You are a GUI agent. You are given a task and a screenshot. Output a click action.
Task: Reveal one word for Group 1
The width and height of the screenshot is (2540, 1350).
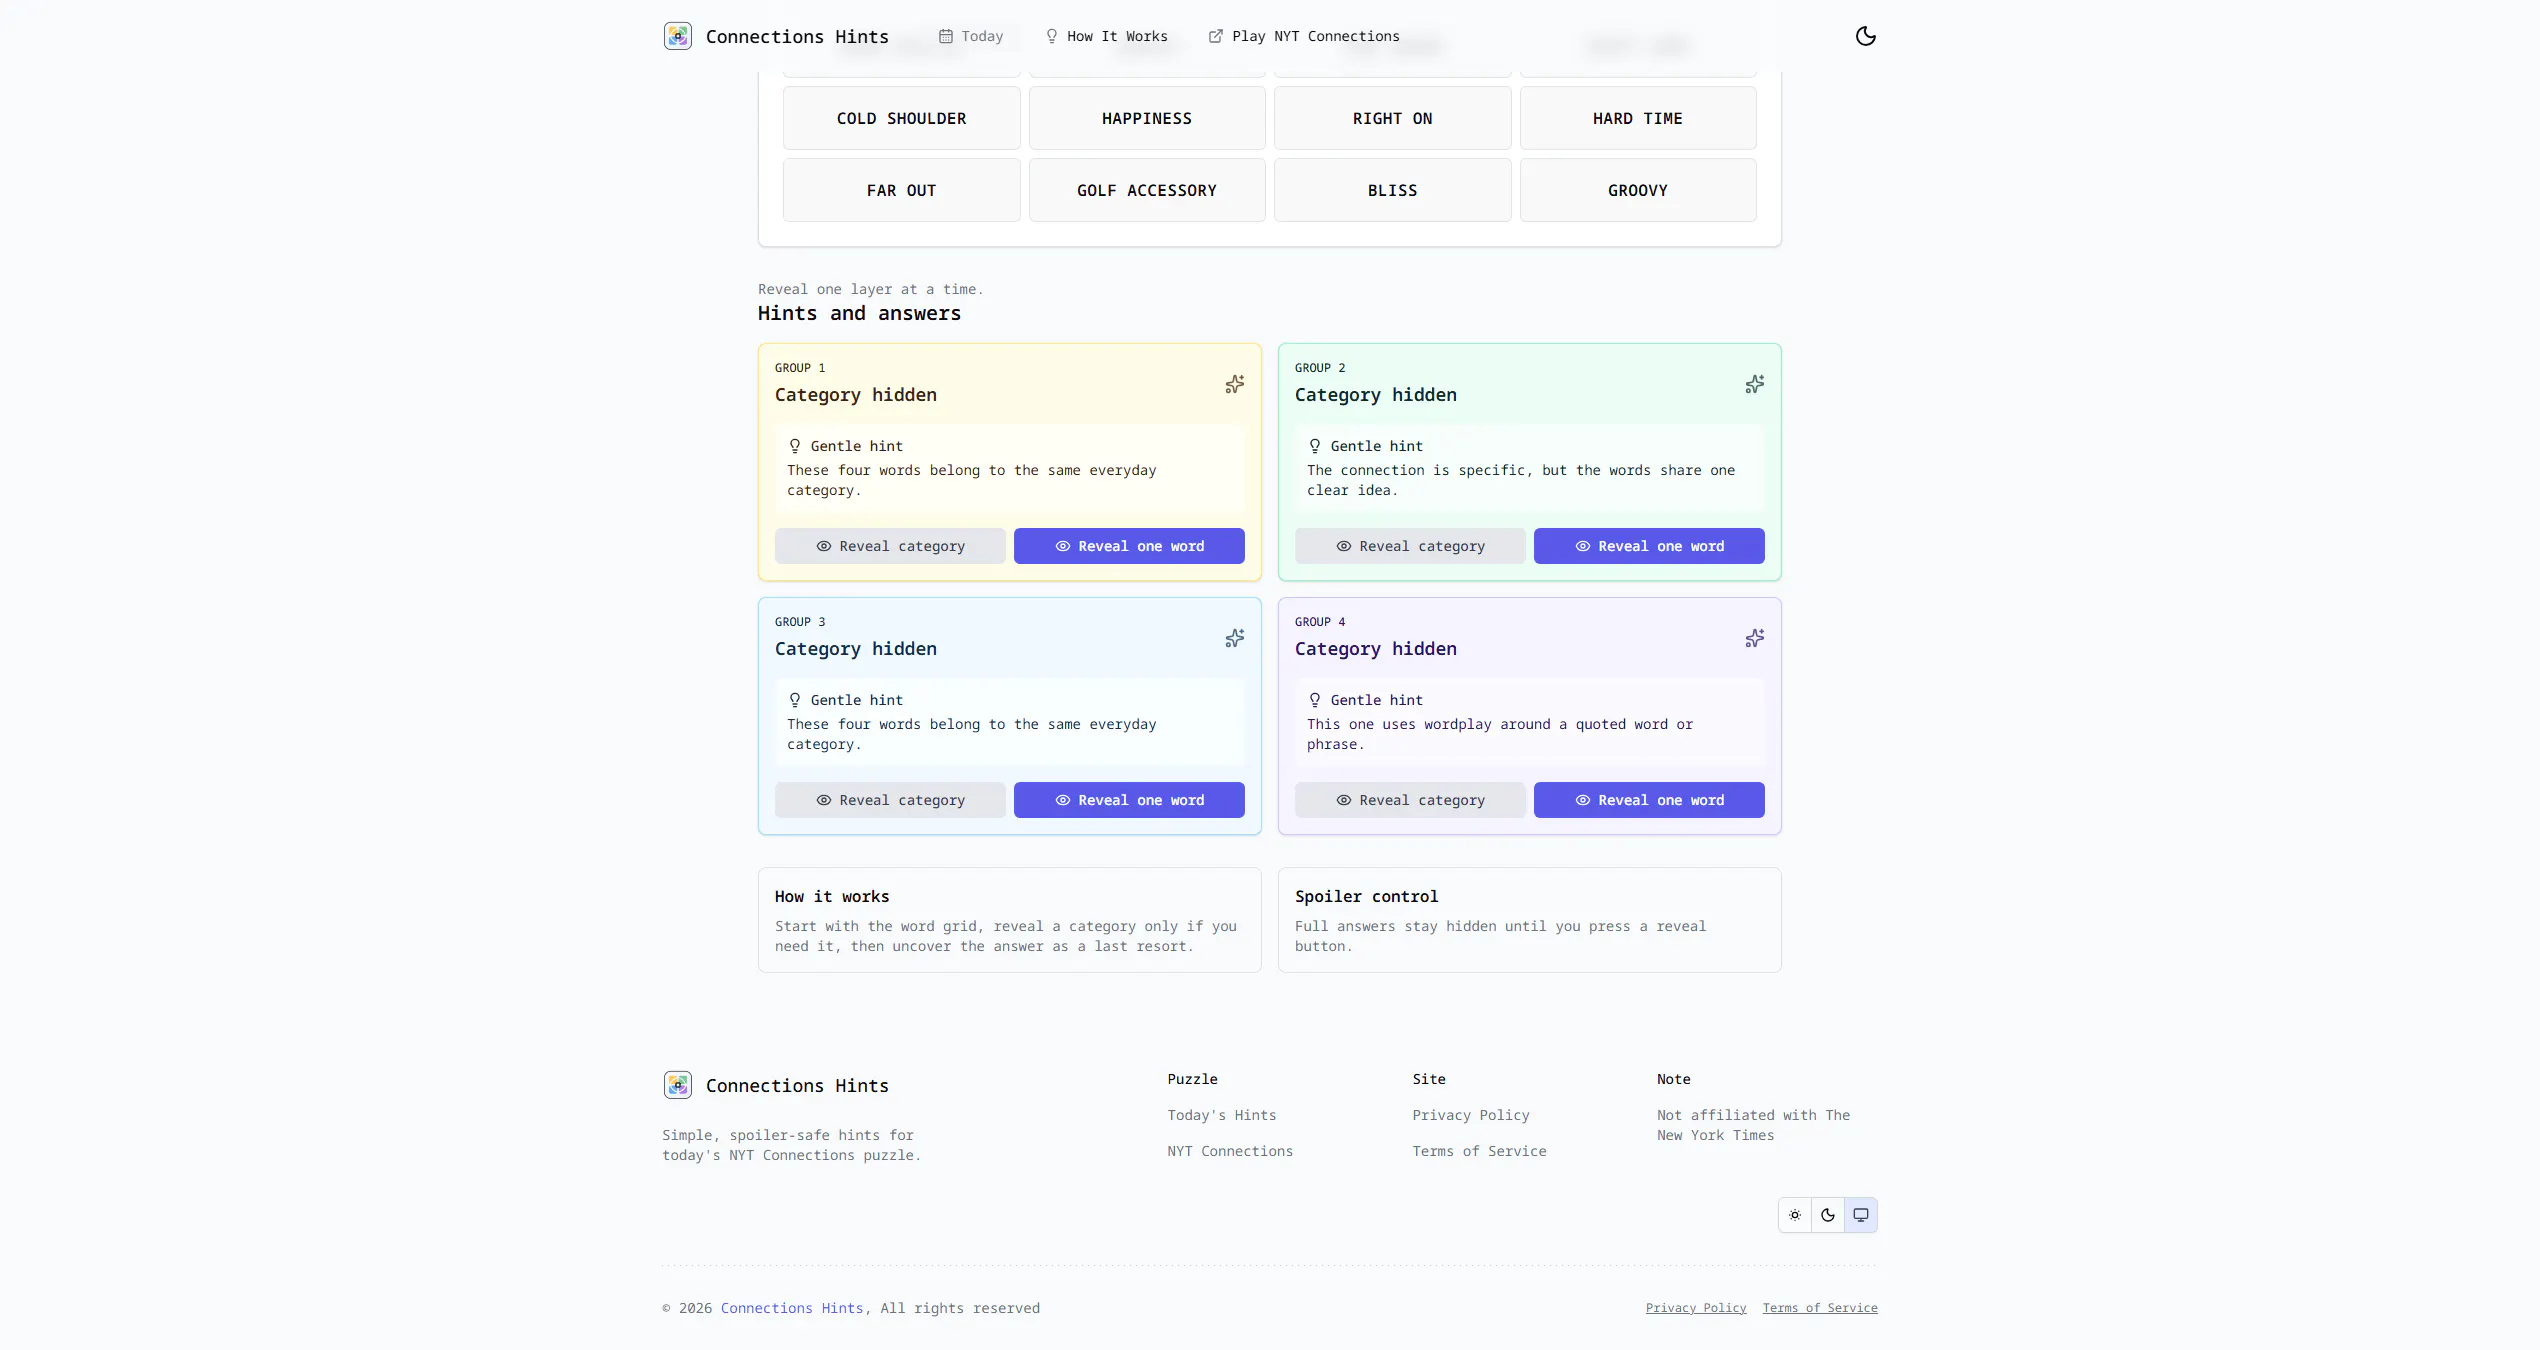point(1129,546)
